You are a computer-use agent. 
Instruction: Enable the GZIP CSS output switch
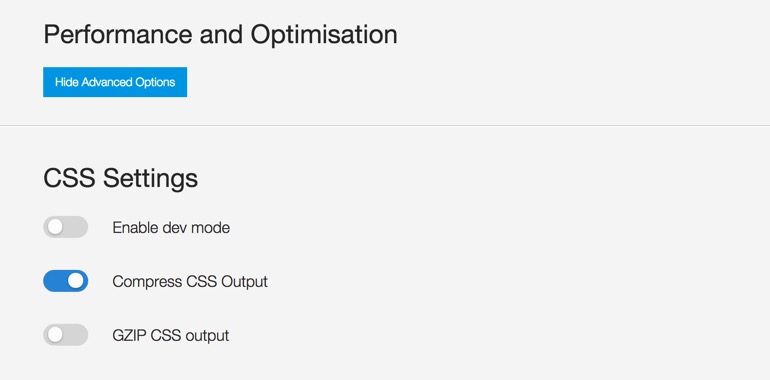pos(66,335)
